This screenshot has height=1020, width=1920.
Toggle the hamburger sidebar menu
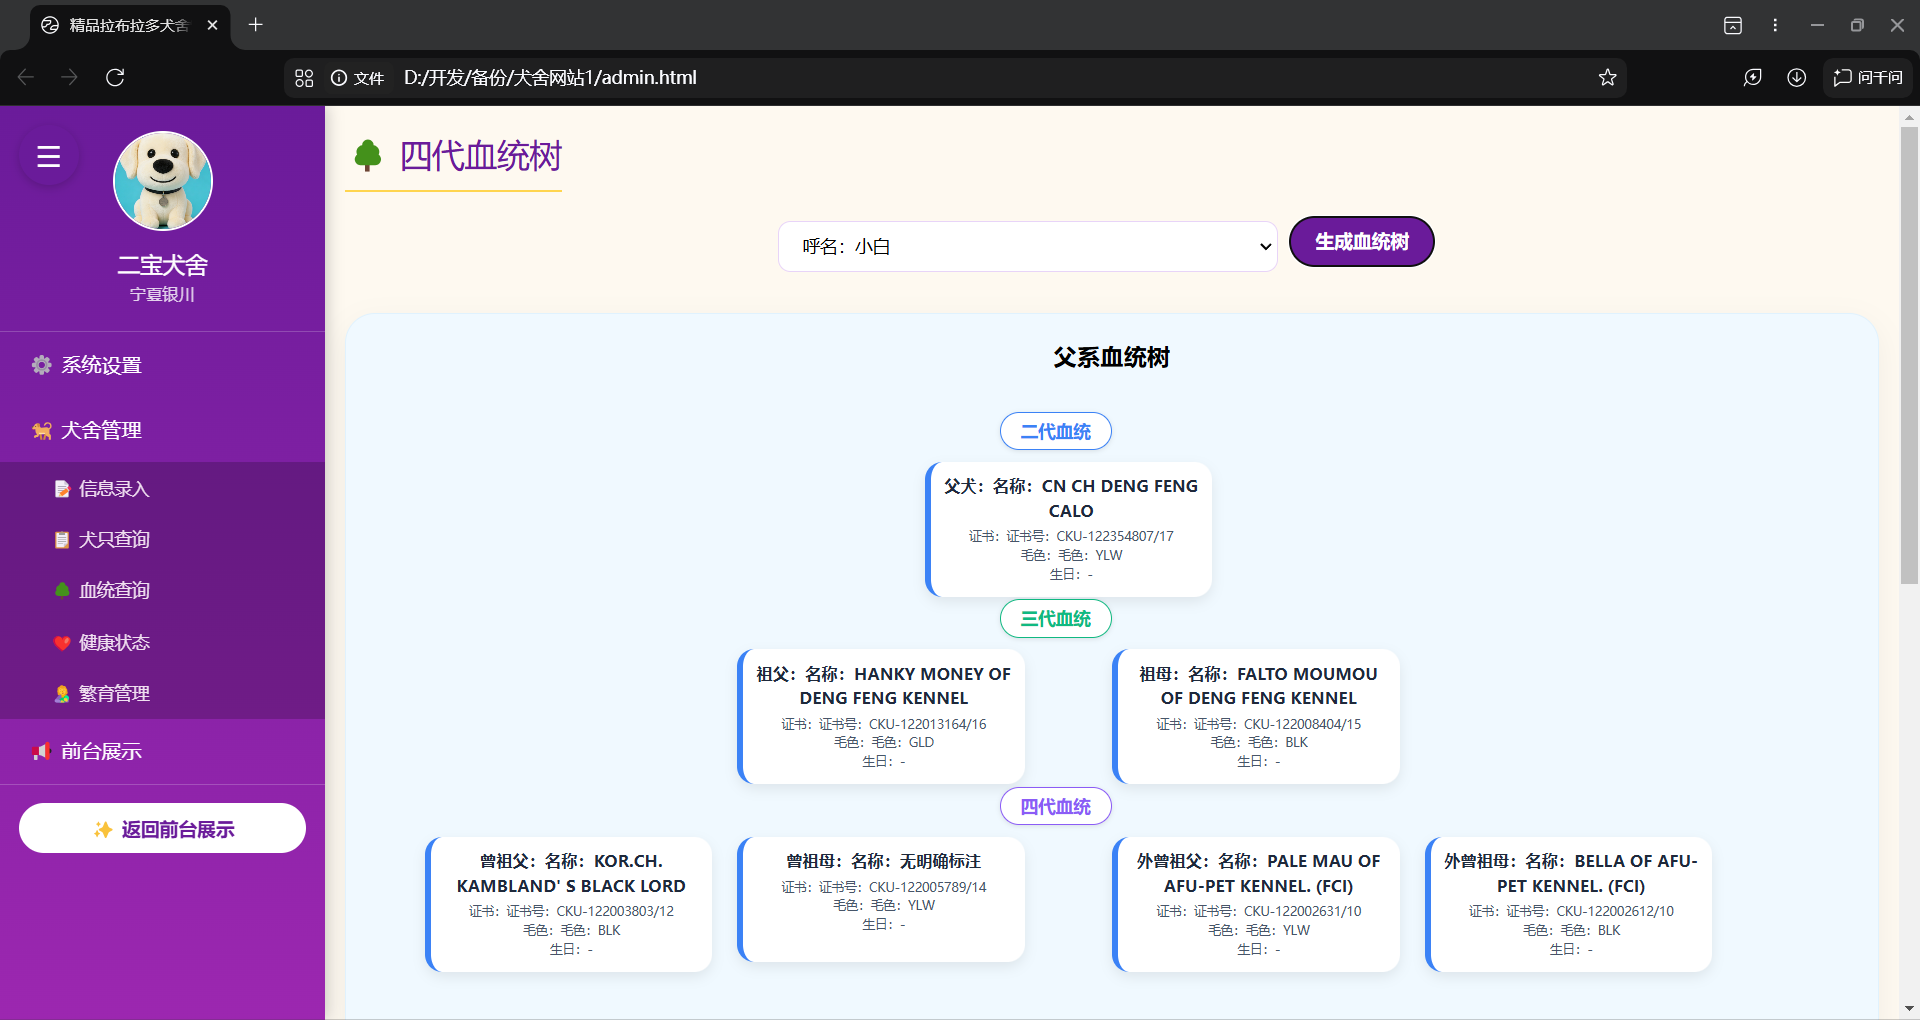pyautogui.click(x=49, y=157)
